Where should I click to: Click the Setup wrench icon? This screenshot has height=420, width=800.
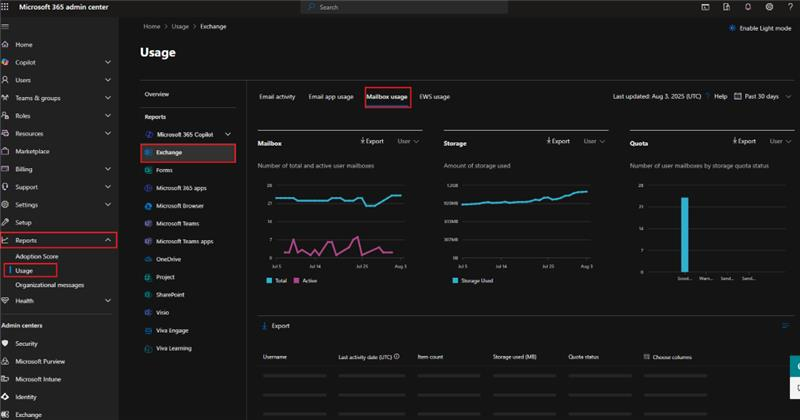(x=5, y=223)
